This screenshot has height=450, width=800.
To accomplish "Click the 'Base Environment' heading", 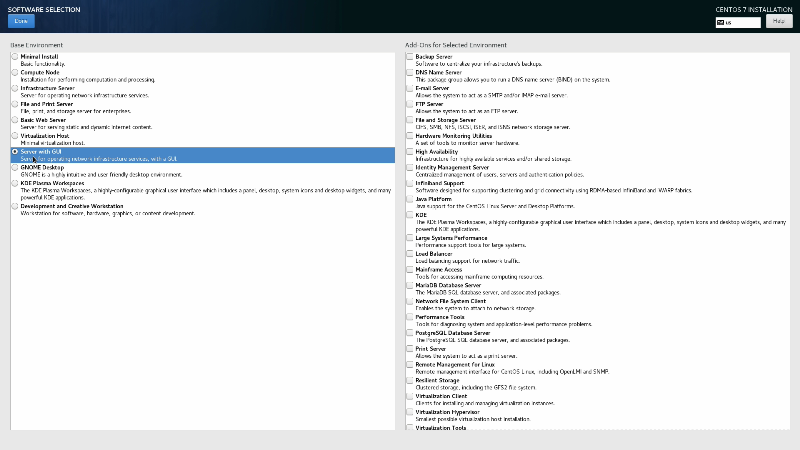I will coord(37,45).
